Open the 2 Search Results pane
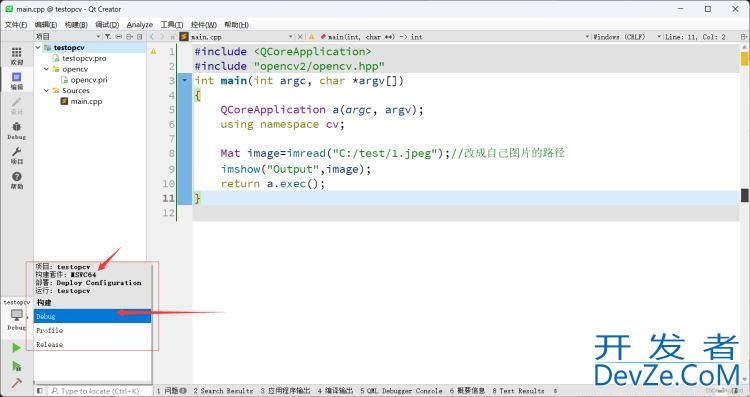Image resolution: width=750 pixels, height=397 pixels. tap(223, 391)
